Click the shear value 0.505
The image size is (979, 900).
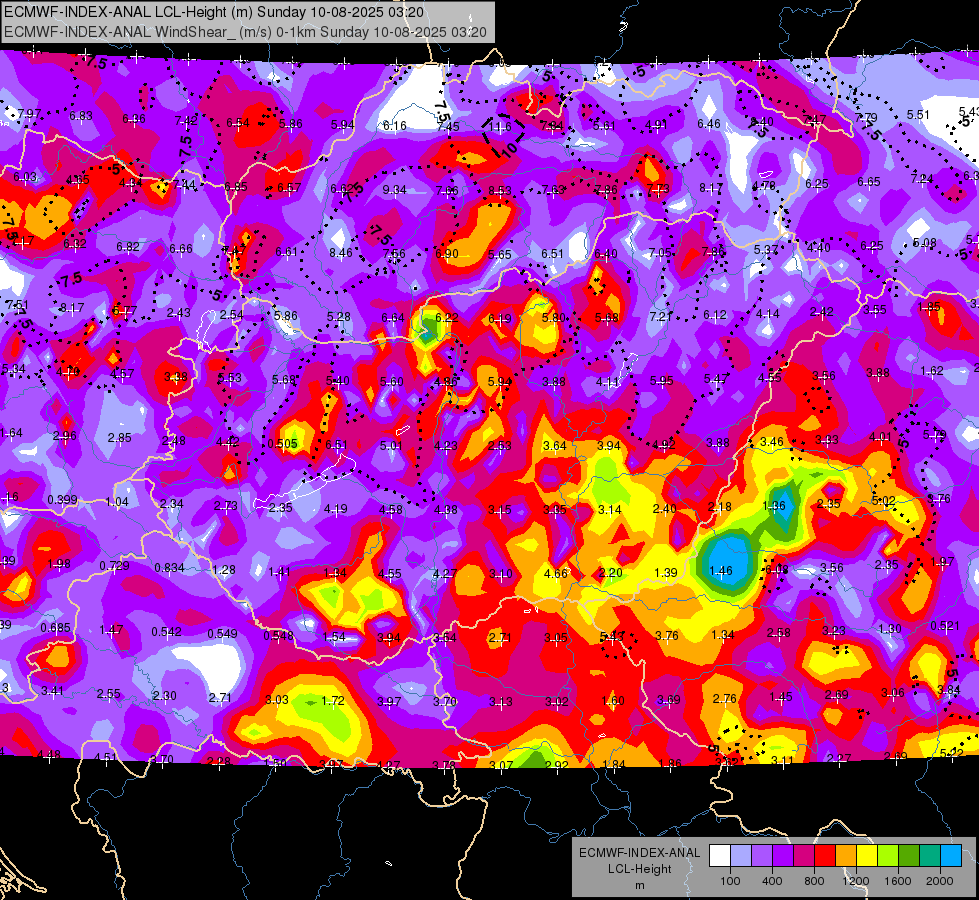coord(282,443)
